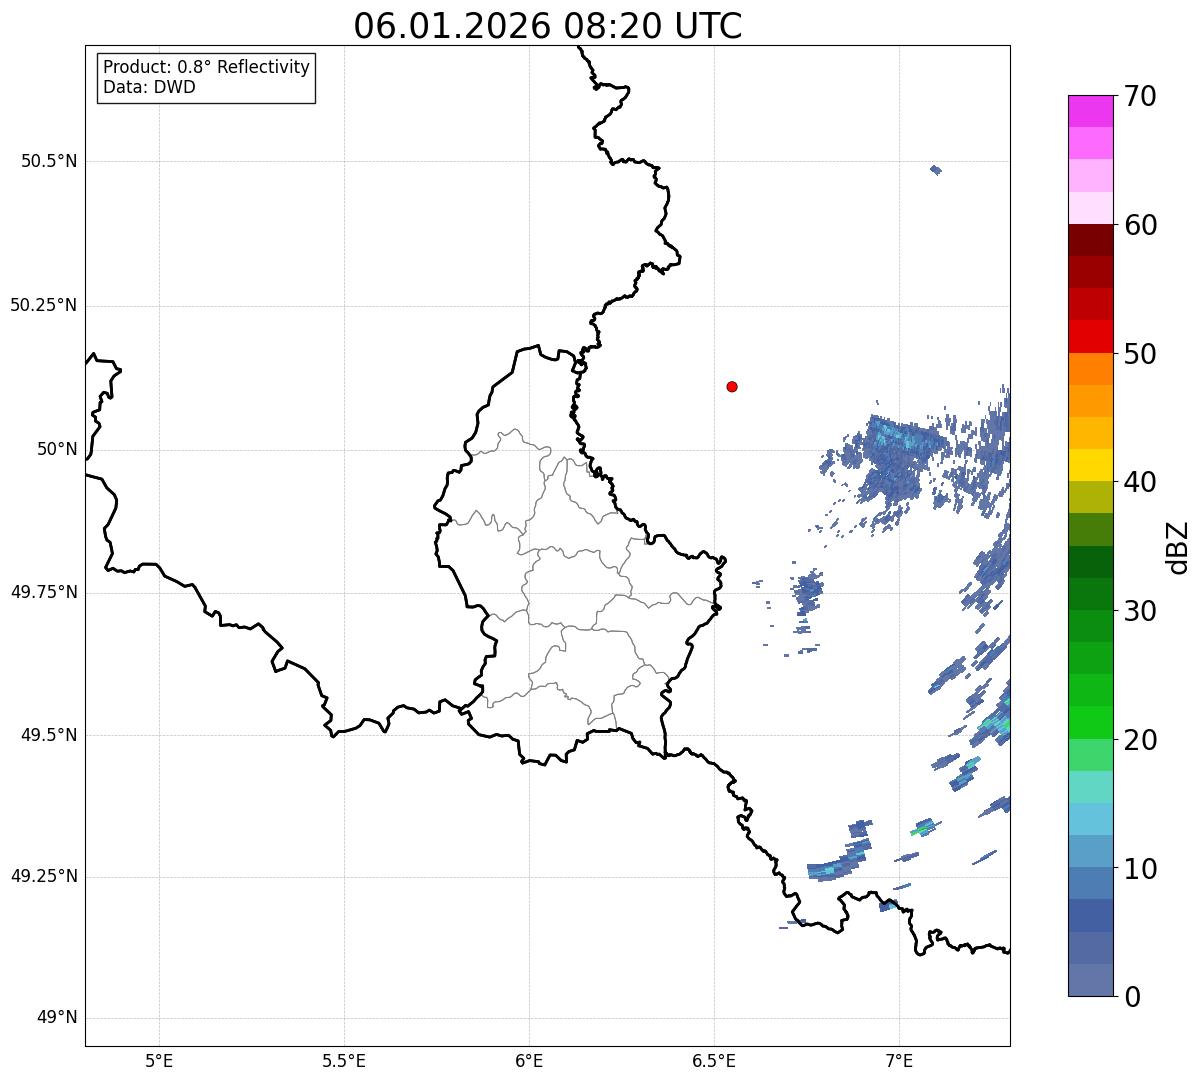This screenshot has height=1081, width=1202.
Task: Click the colorbar tick value 20
Action: point(1140,740)
